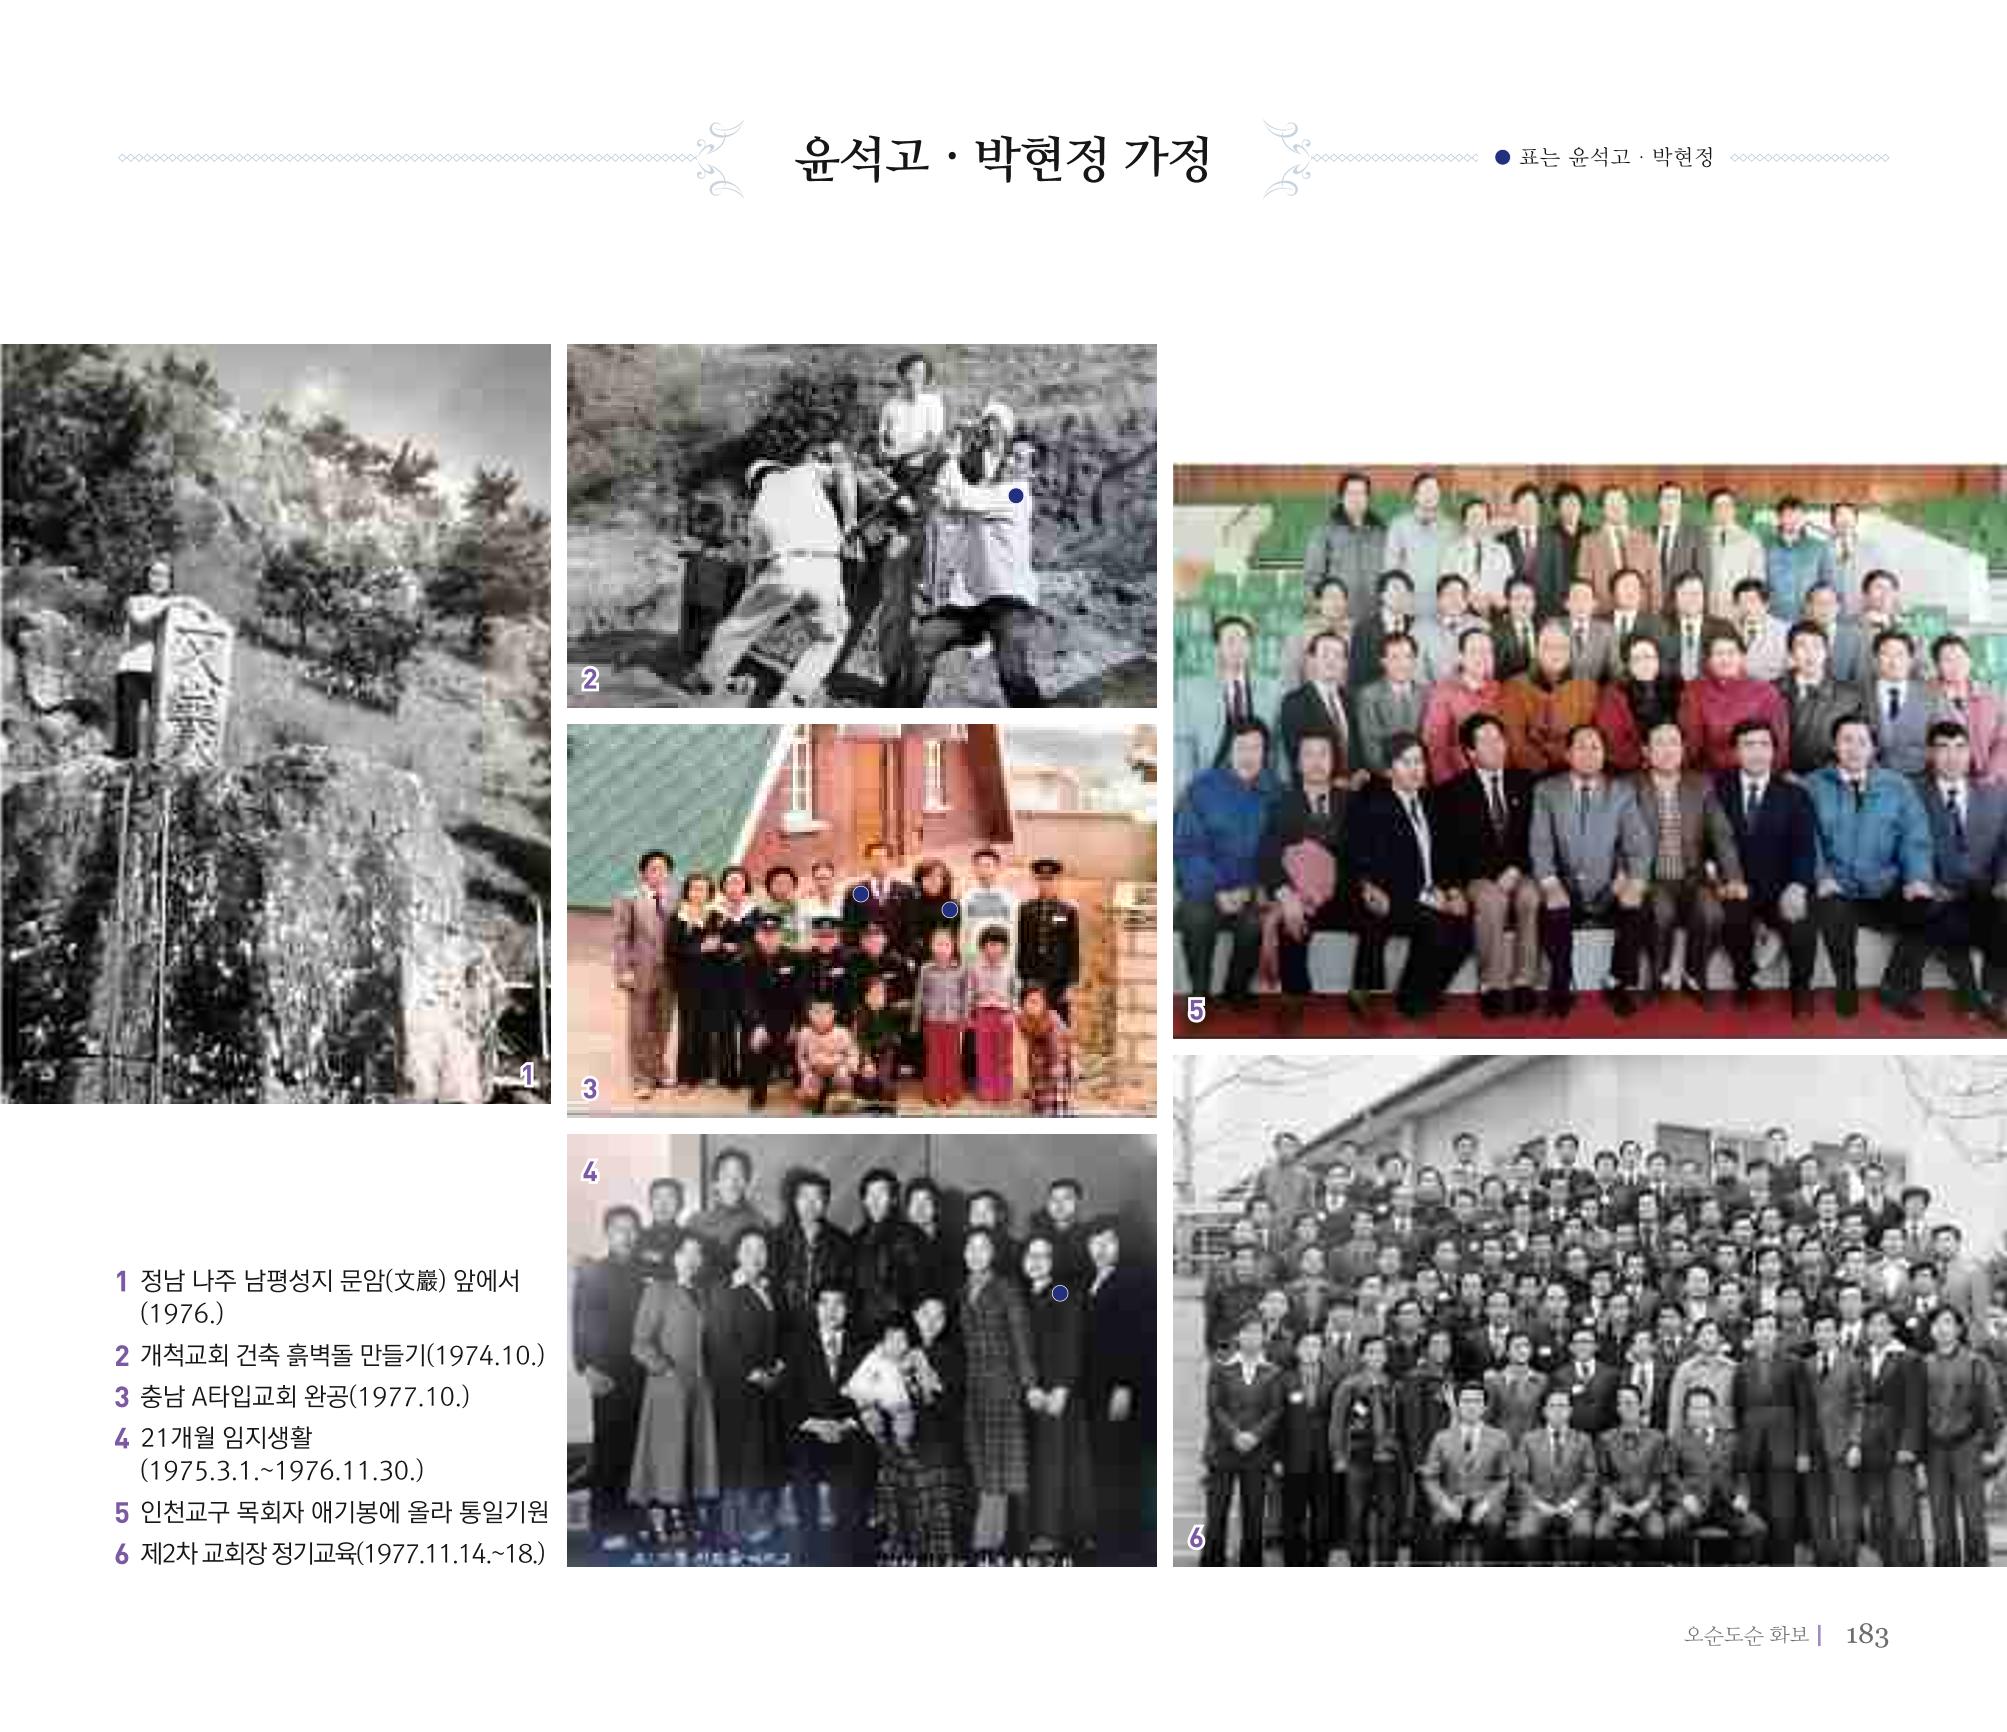Click the number 3 label on the church photo
This screenshot has height=1732, width=2007.
[590, 1089]
